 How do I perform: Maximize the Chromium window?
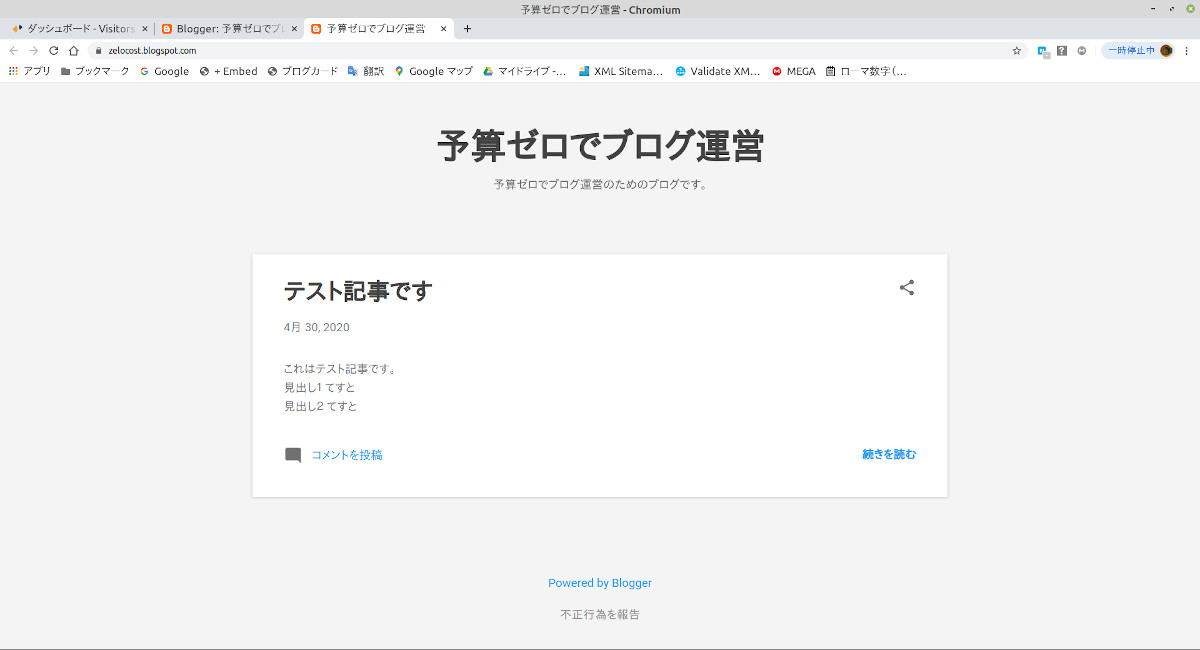[1171, 9]
